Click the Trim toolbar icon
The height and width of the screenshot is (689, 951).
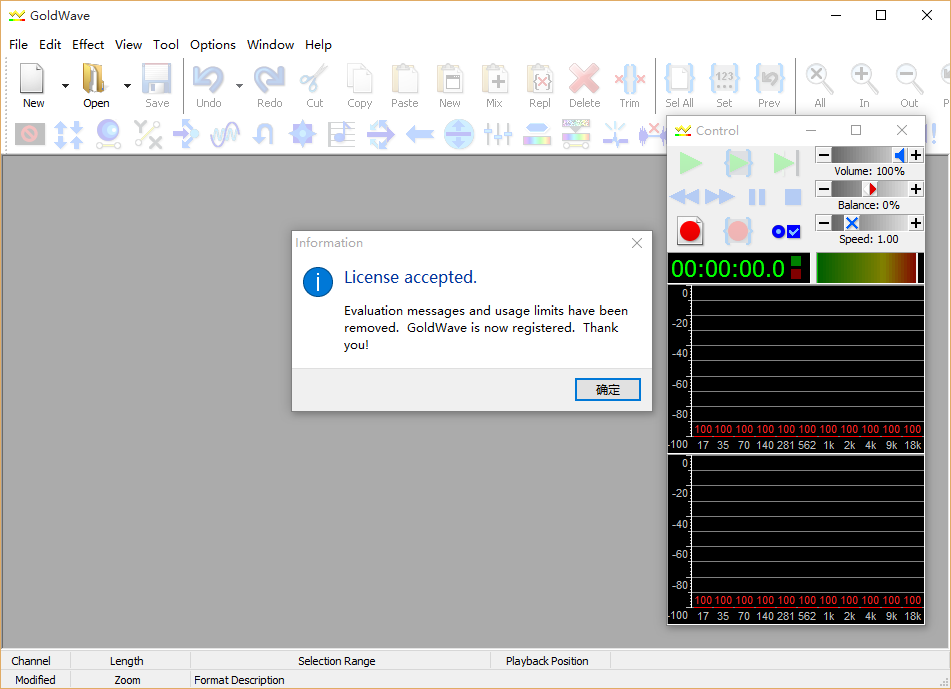click(629, 80)
